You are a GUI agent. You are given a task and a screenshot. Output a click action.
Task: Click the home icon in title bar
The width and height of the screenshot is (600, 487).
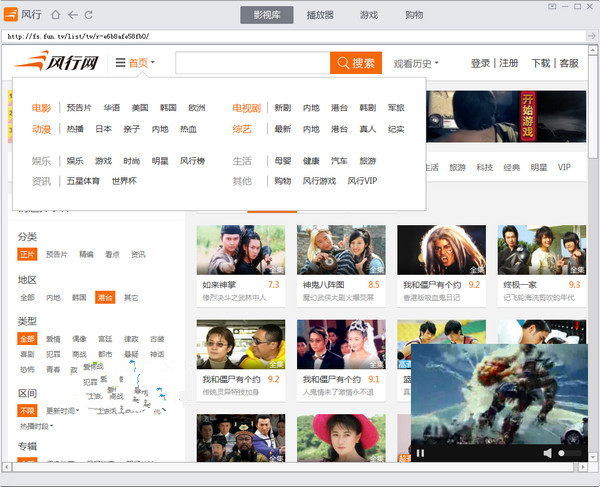(55, 15)
